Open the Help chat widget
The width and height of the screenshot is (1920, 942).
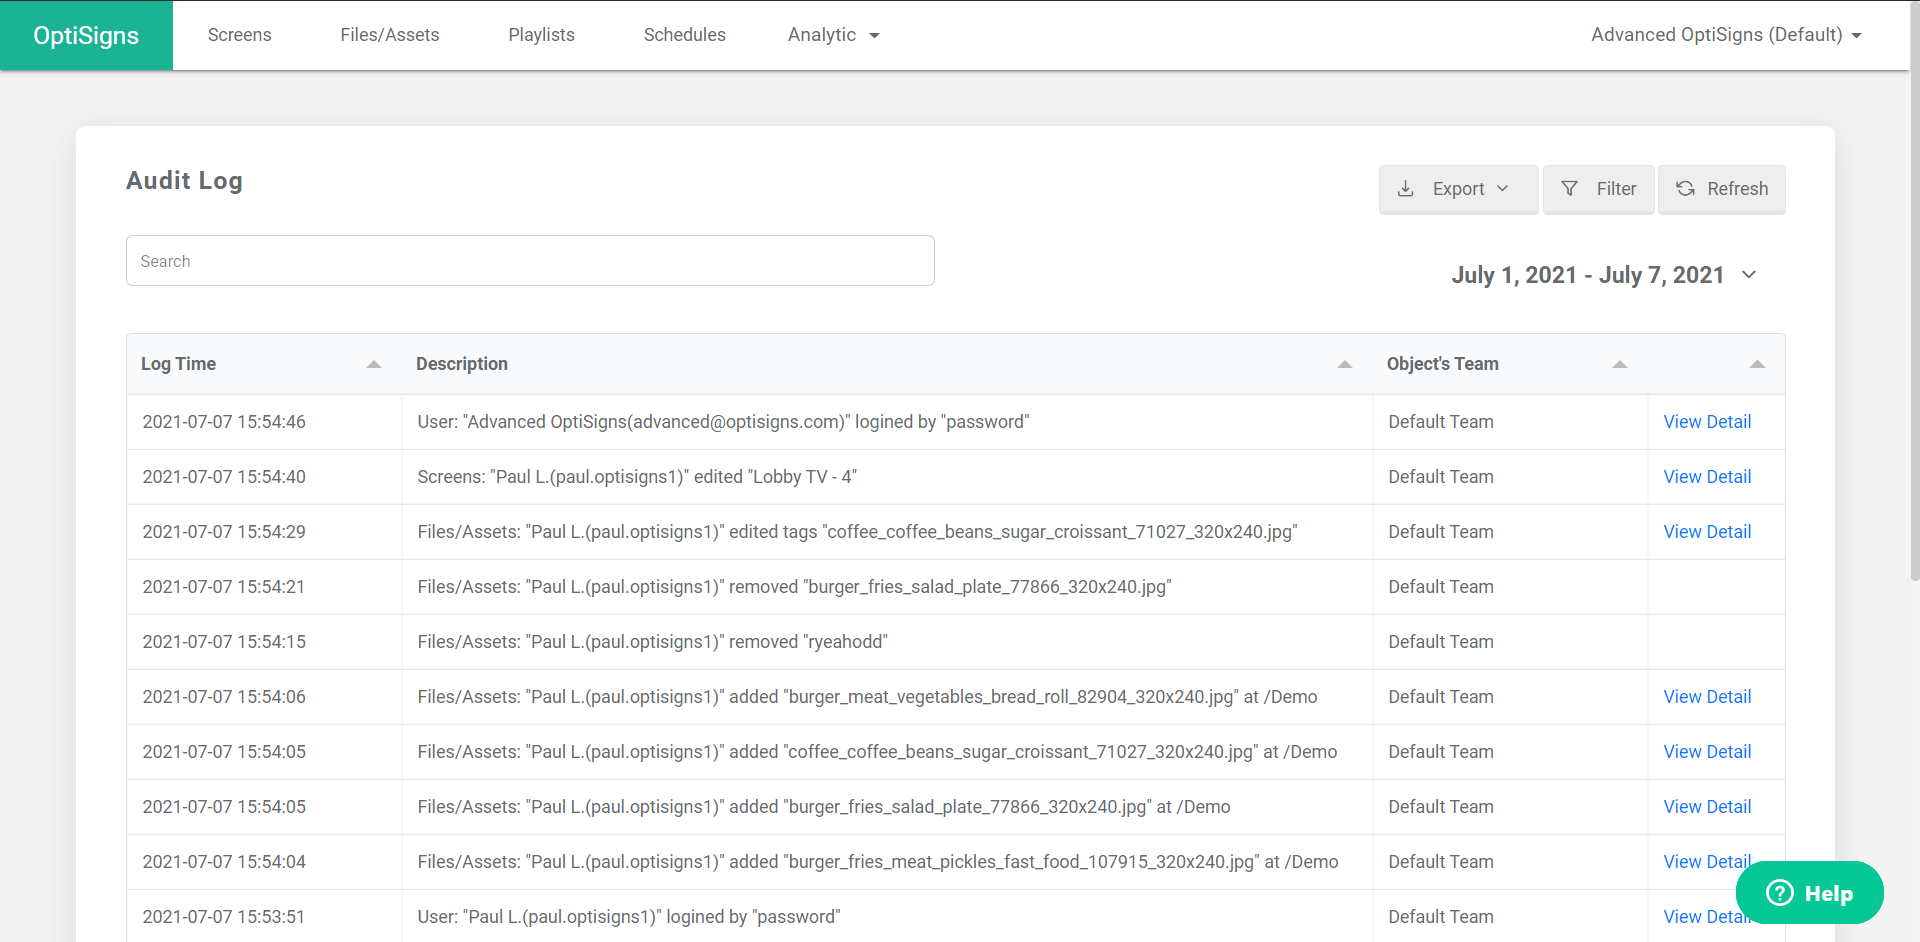(1809, 893)
